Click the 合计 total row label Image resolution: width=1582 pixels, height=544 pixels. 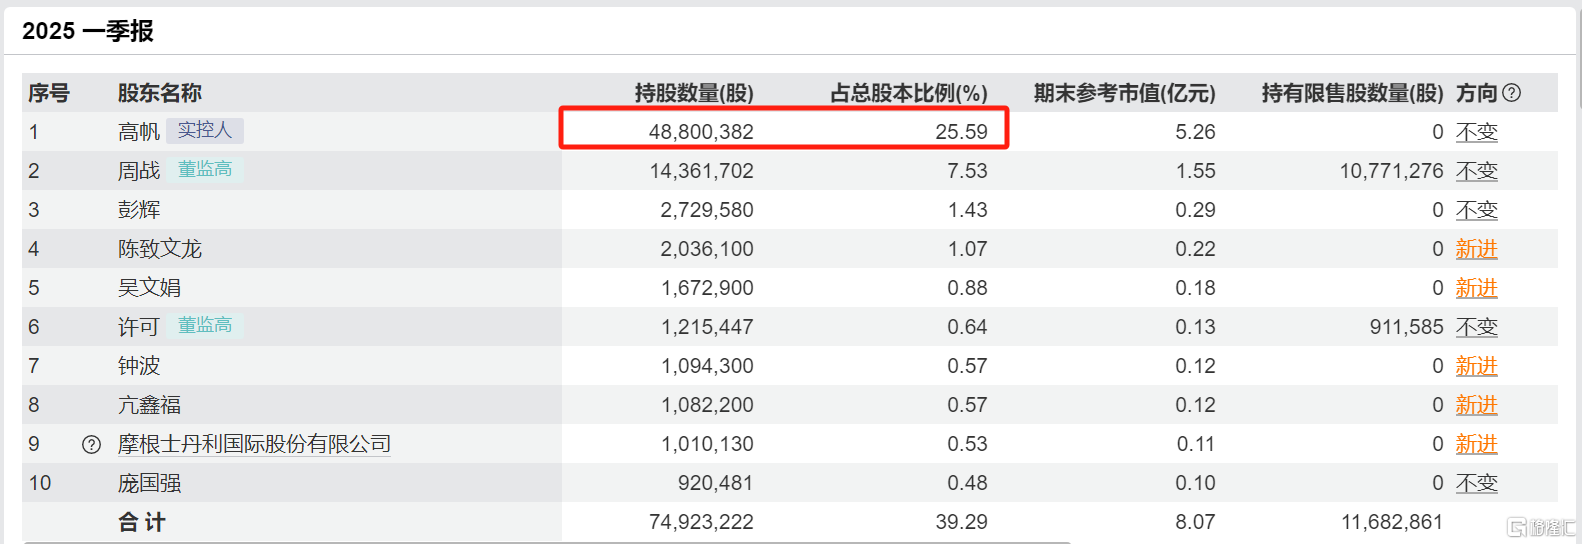coord(142,522)
